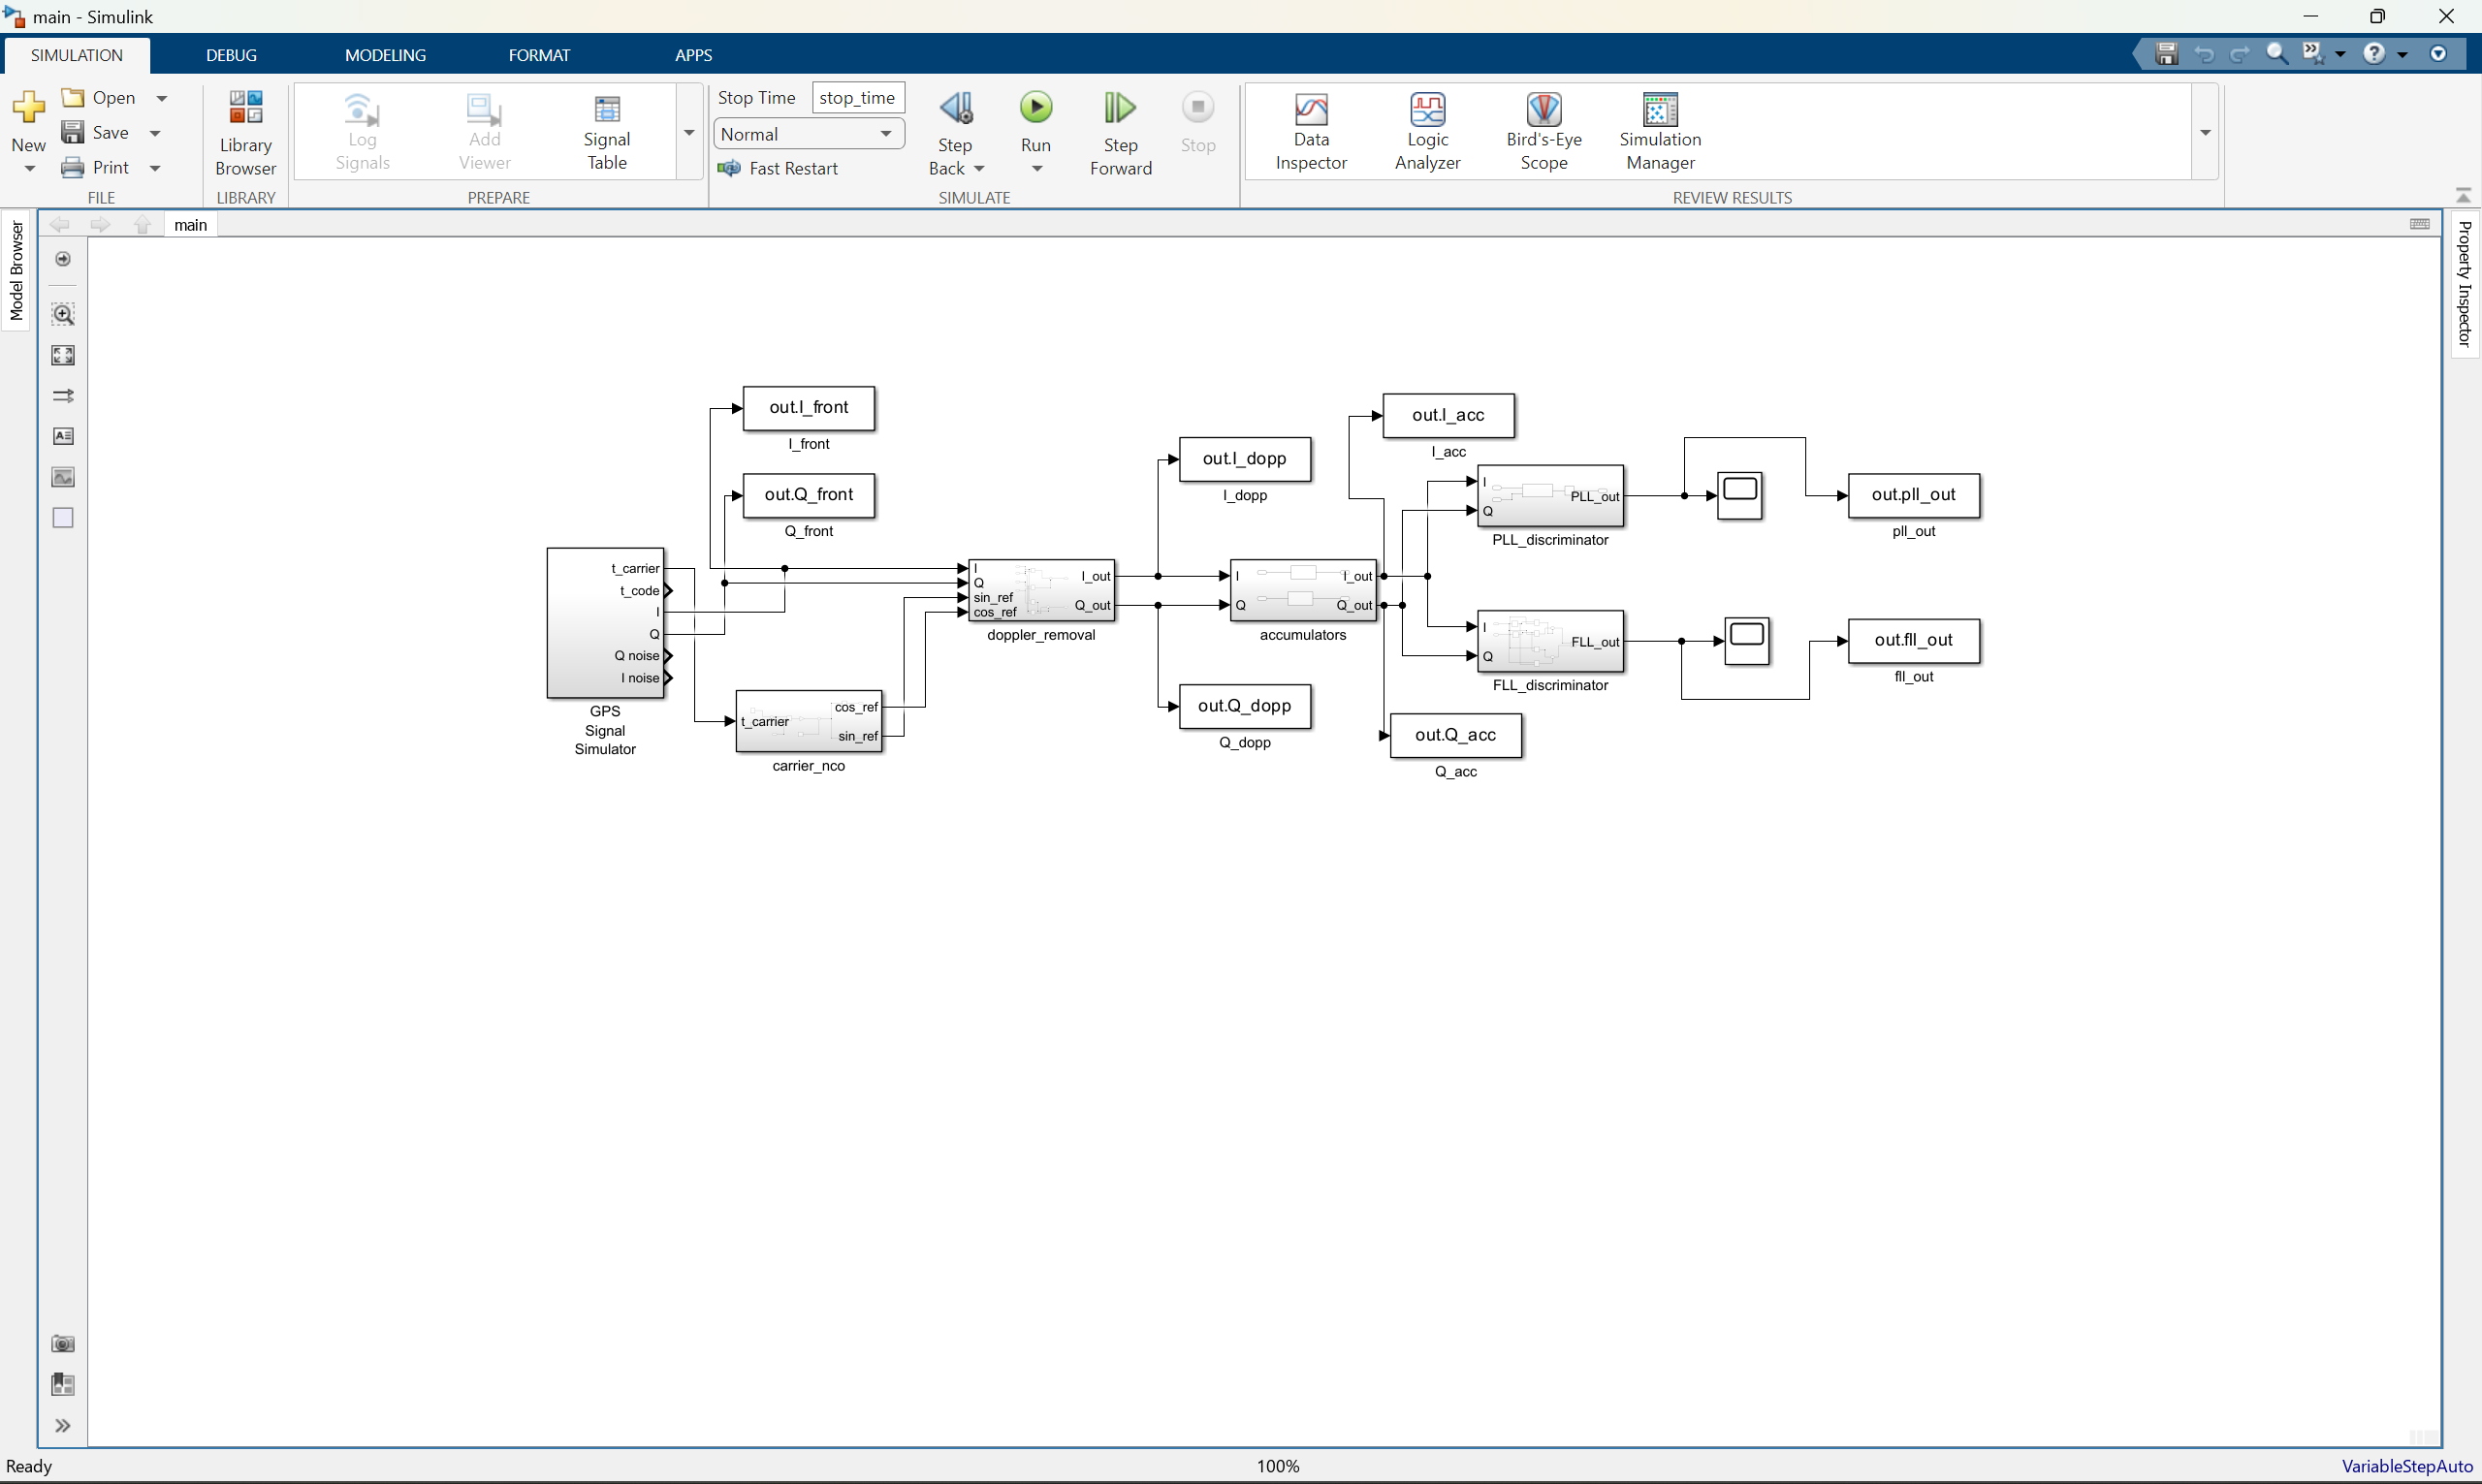Switch to the MODELING tab
Viewport: 2482px width, 1484px height.
point(385,55)
